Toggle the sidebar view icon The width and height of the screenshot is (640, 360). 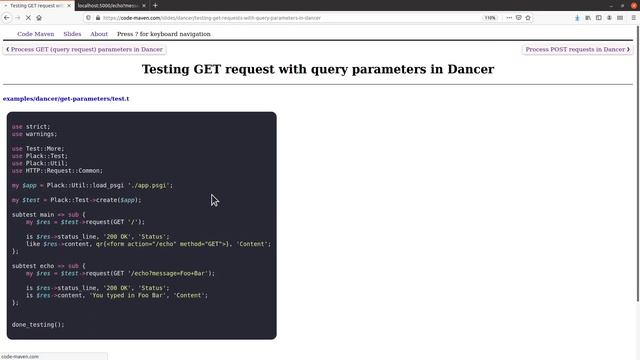click(x=598, y=18)
